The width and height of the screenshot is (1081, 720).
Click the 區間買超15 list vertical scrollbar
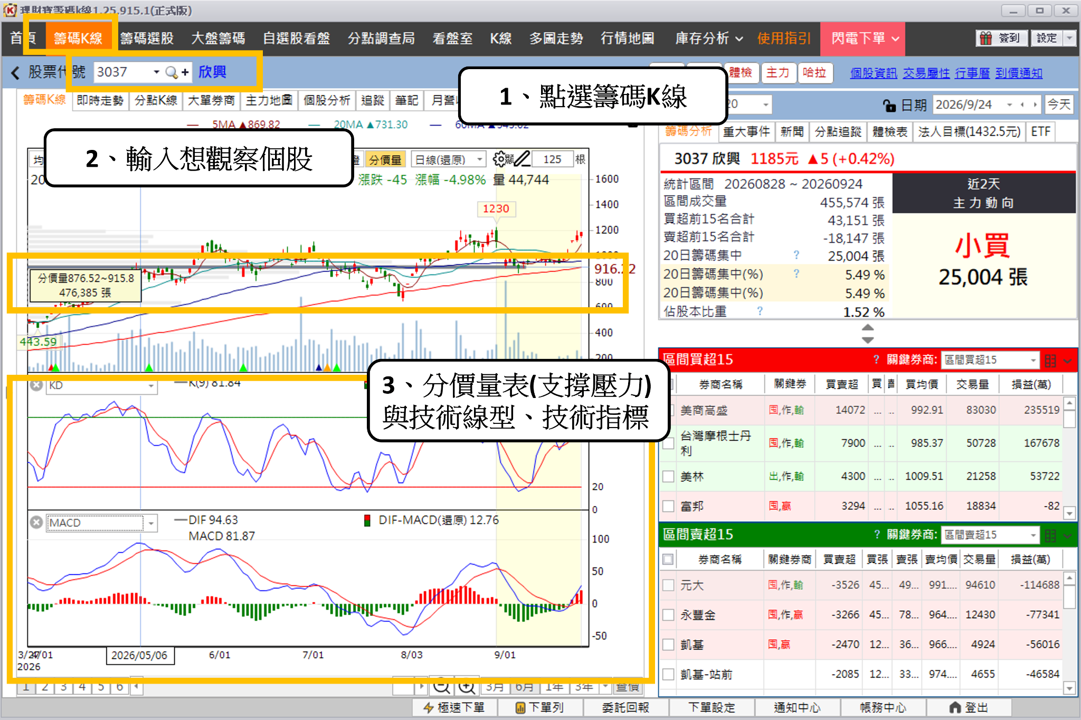1069,458
